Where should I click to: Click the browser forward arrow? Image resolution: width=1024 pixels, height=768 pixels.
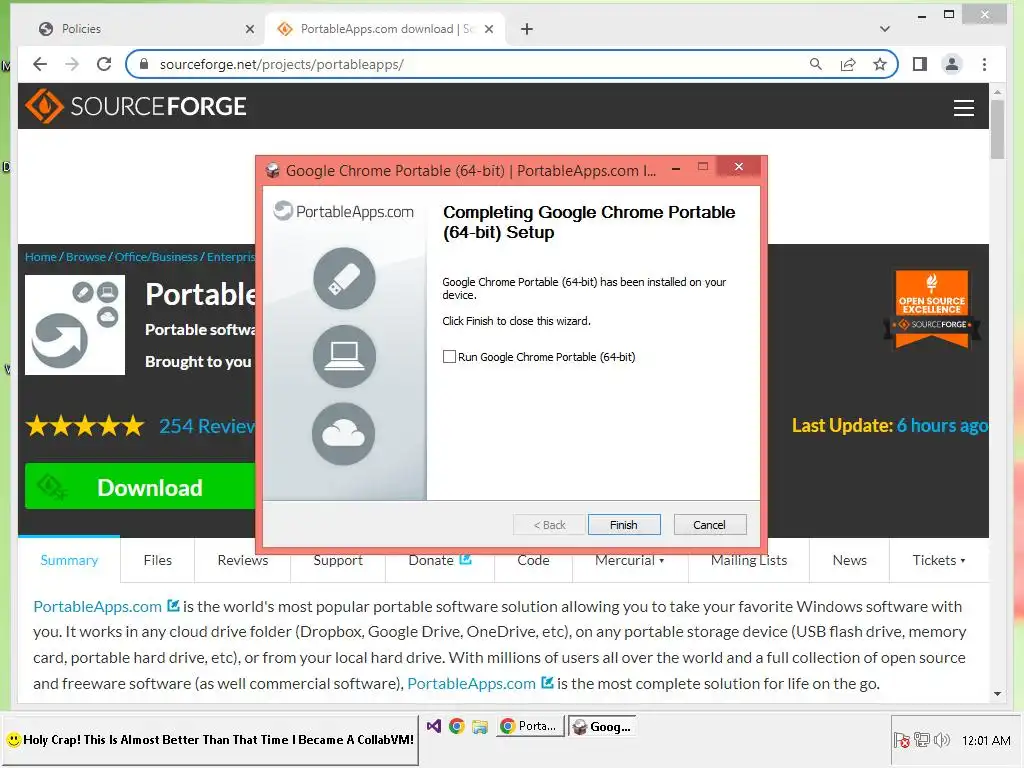(72, 64)
